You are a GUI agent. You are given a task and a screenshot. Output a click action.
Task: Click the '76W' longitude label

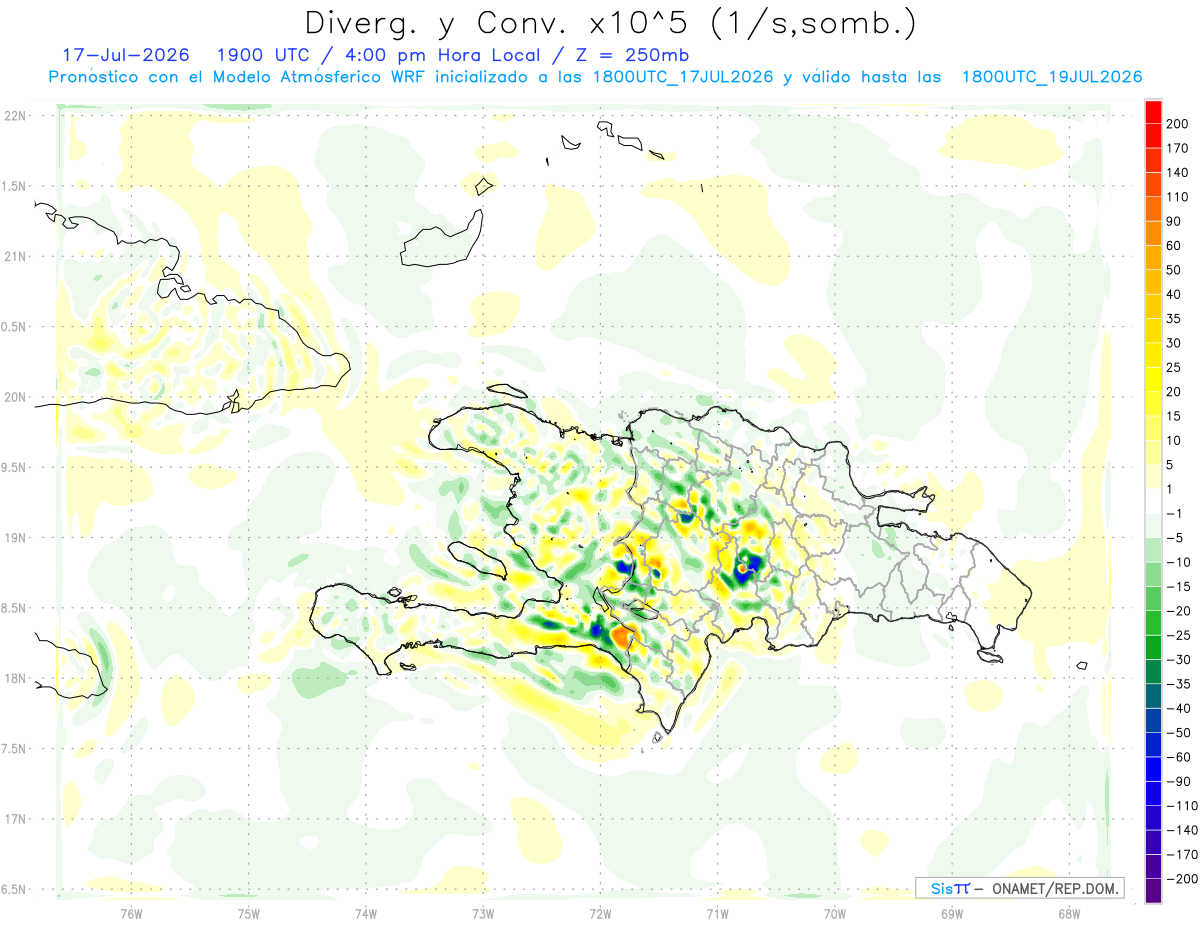click(131, 915)
